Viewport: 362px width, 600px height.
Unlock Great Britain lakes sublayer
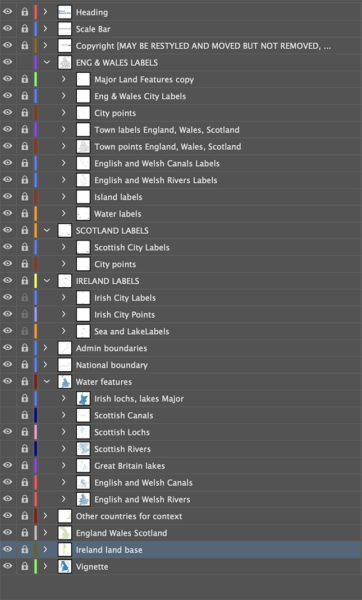pyautogui.click(x=24, y=466)
